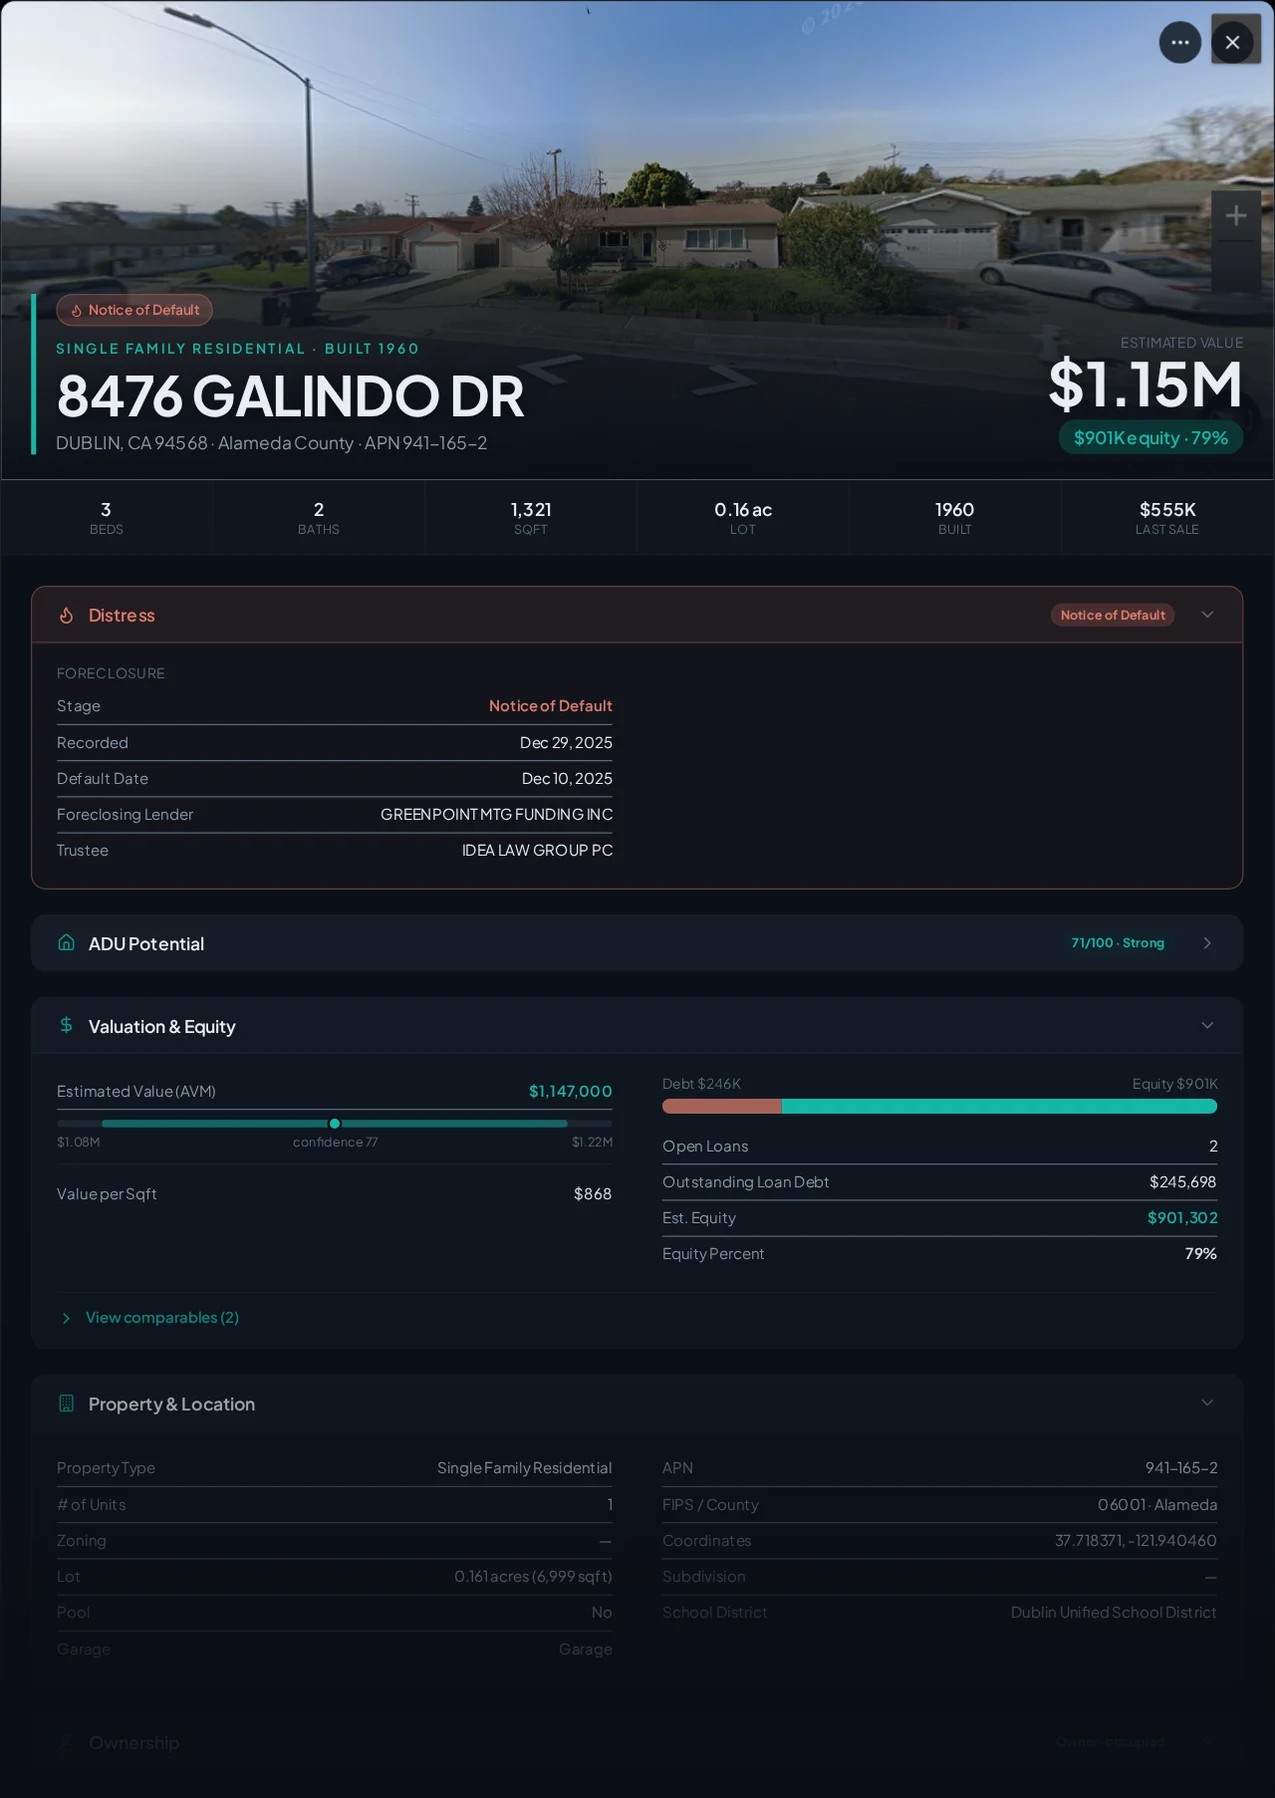
Task: Click the Equity Percent row
Action: 939,1254
